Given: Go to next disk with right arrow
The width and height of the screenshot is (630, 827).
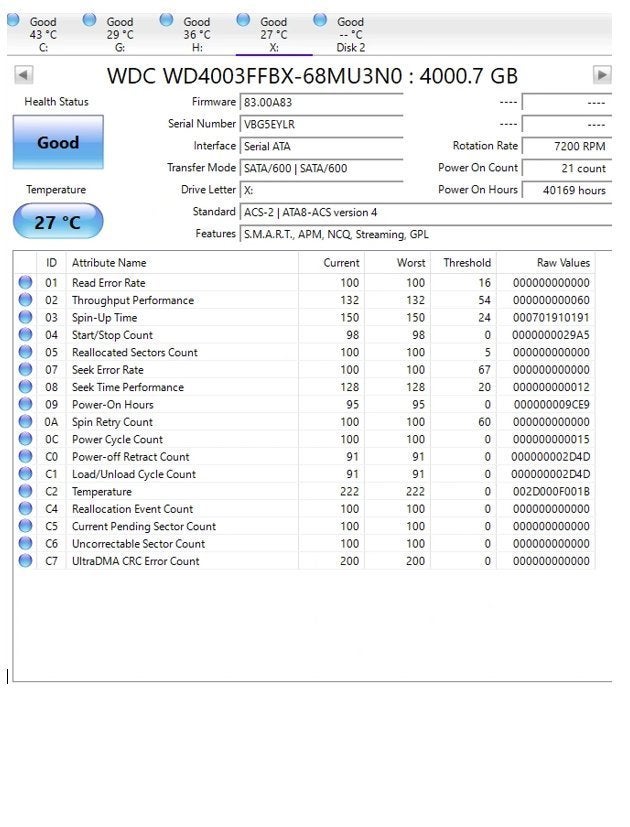Looking at the screenshot, I should (602, 74).
